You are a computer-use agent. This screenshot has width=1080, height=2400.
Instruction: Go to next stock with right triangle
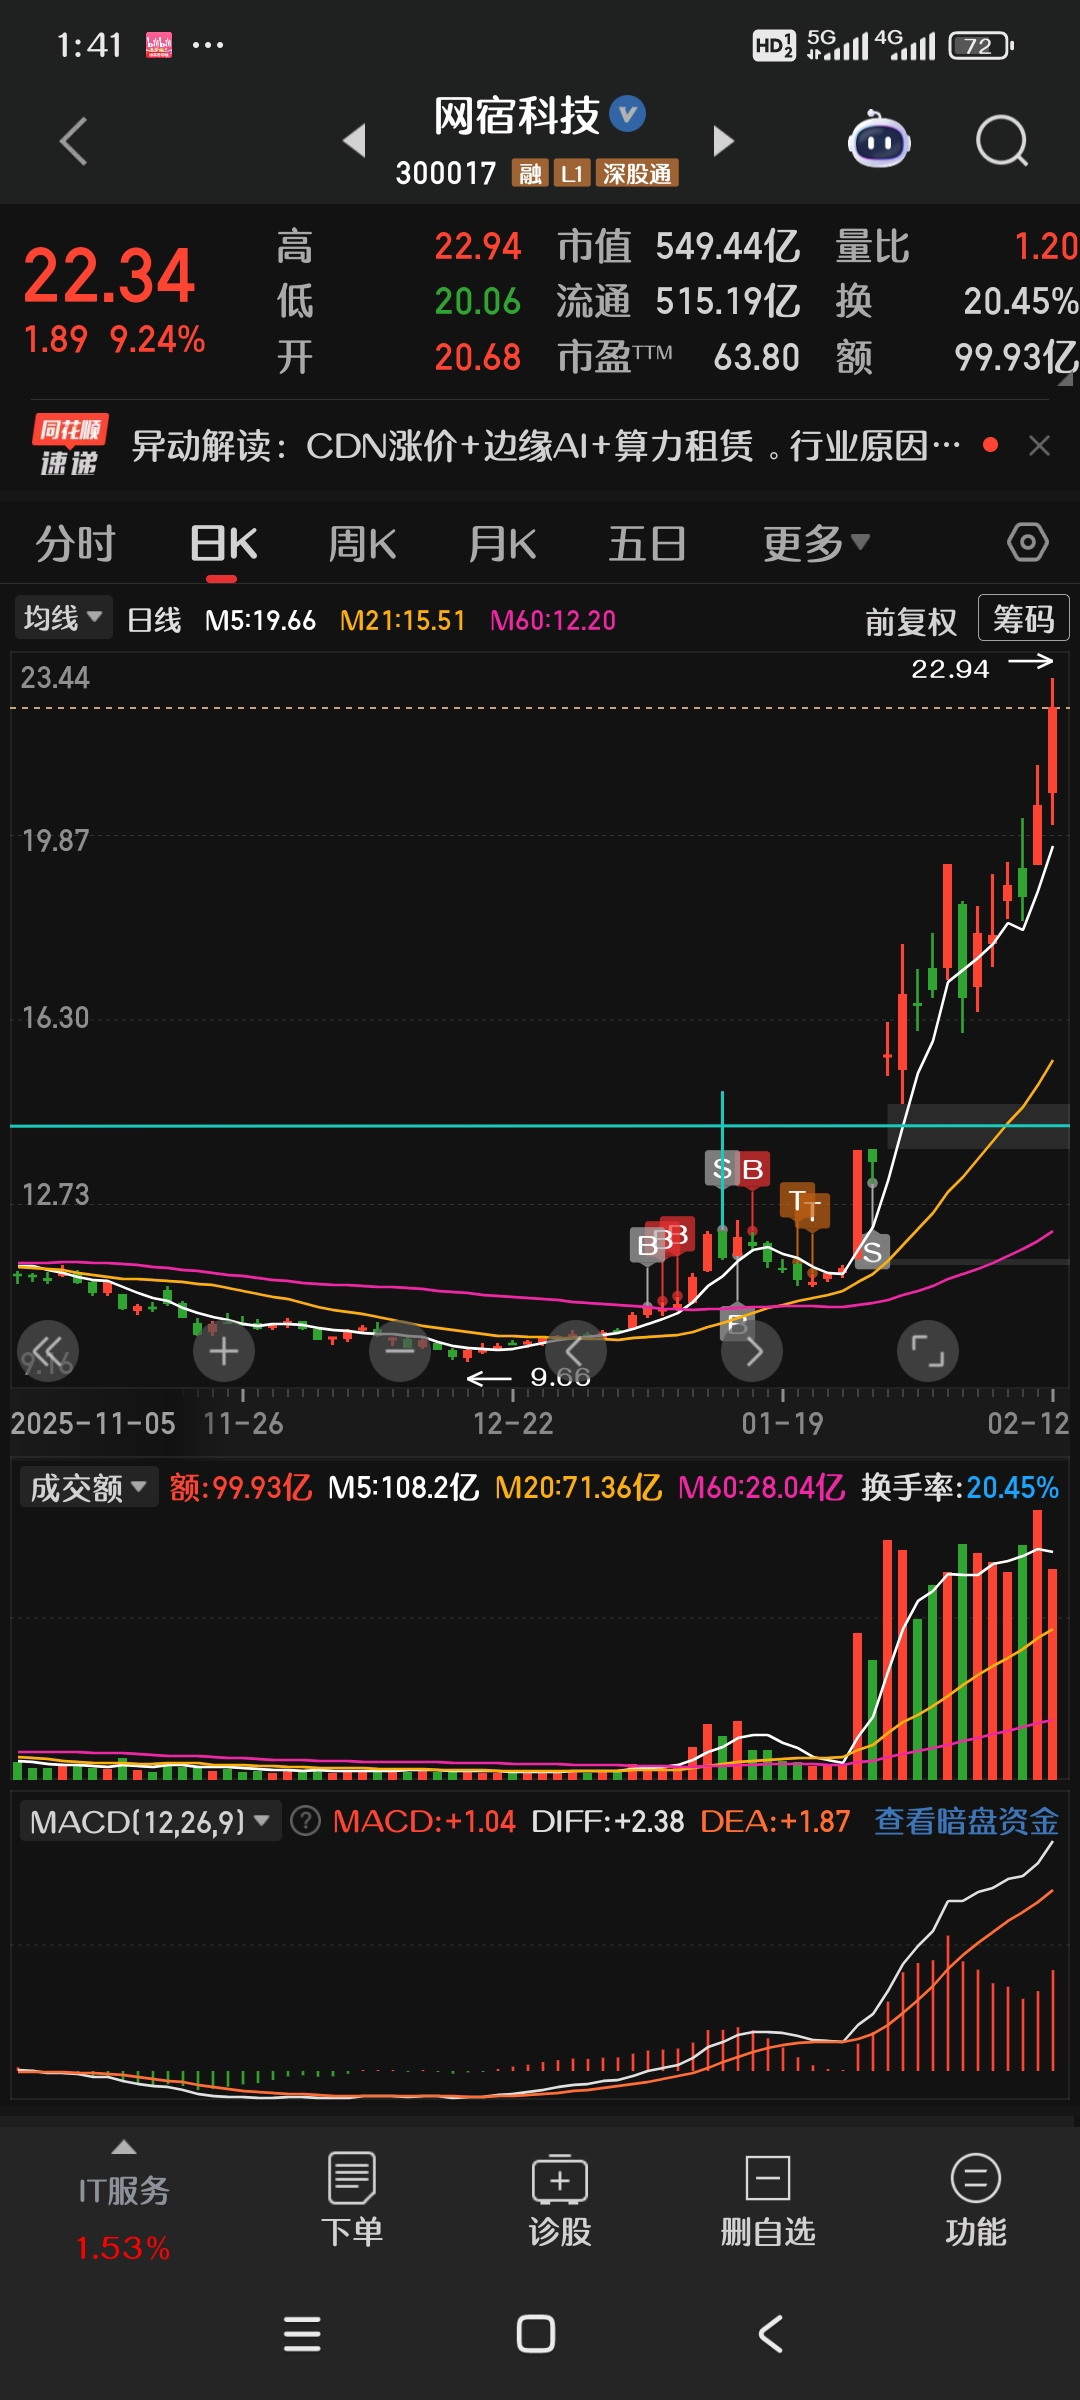724,141
